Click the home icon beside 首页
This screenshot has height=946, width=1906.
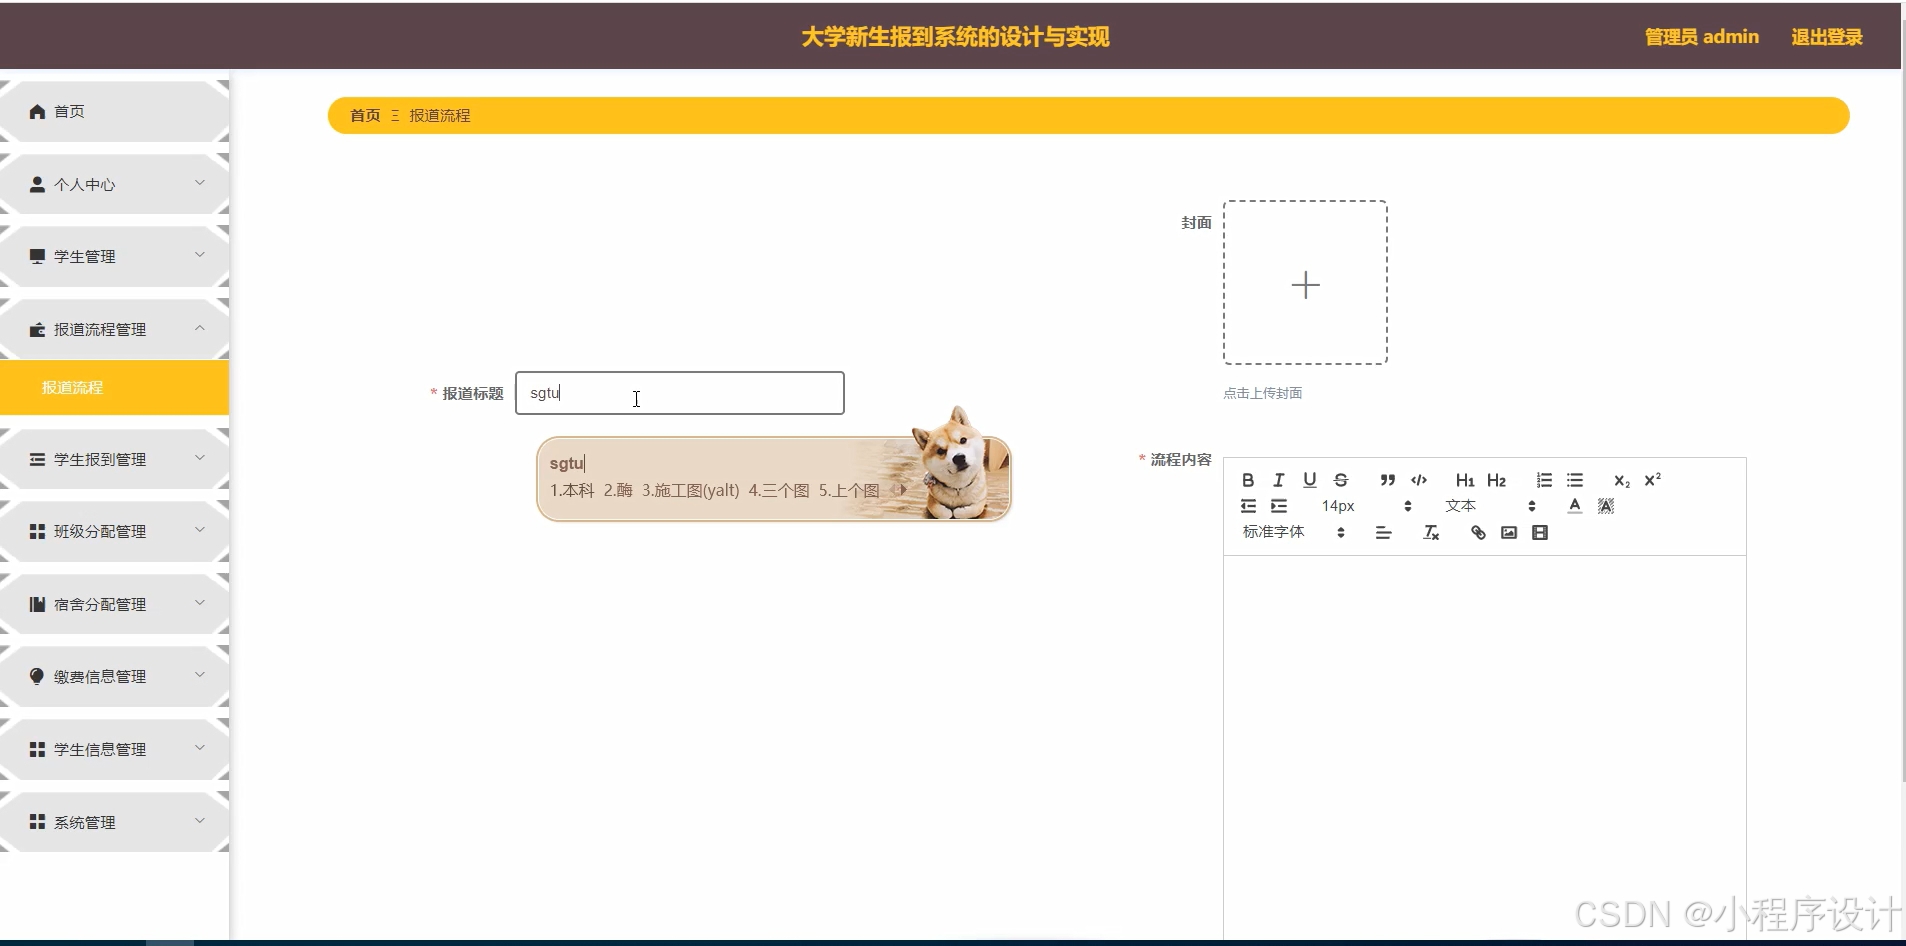(37, 111)
